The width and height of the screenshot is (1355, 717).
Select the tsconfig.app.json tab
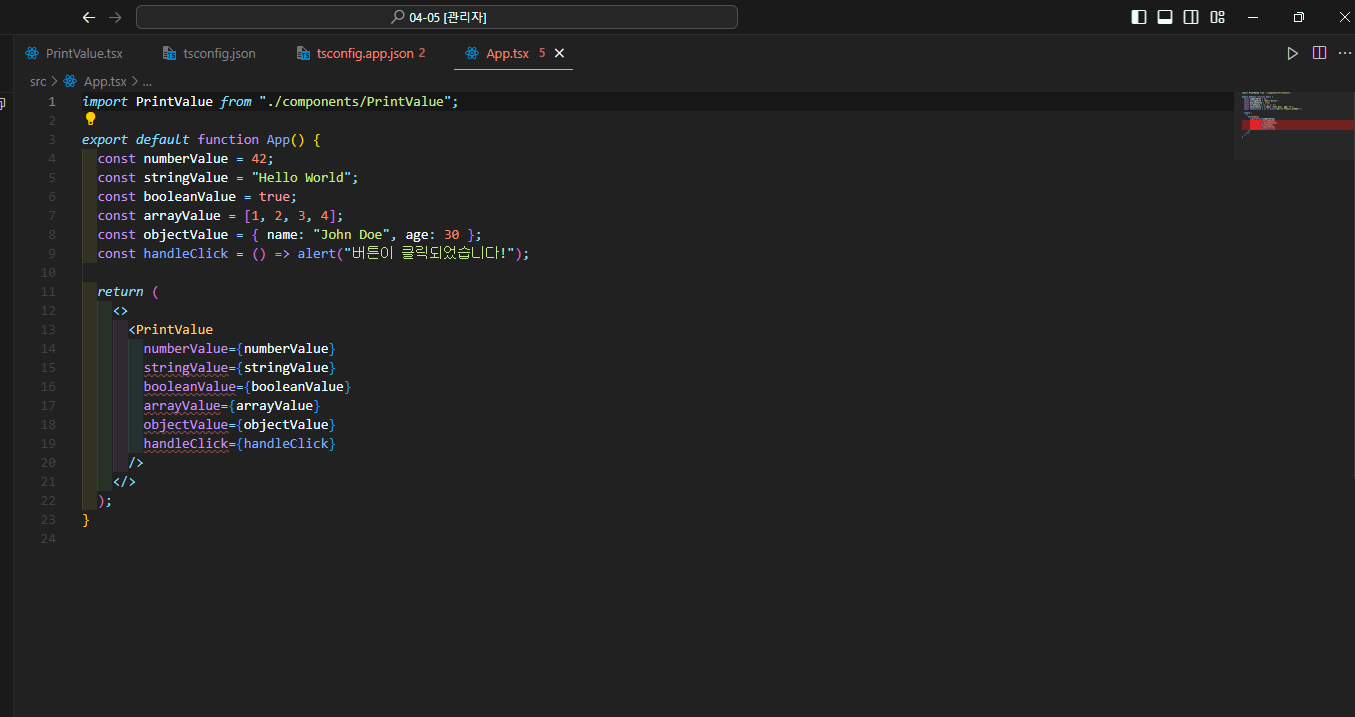click(x=364, y=53)
